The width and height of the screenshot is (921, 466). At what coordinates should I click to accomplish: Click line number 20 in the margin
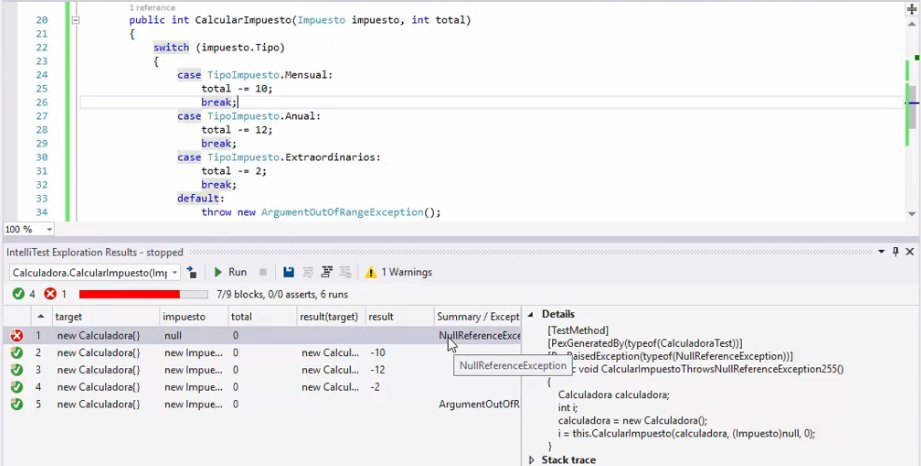tap(41, 20)
